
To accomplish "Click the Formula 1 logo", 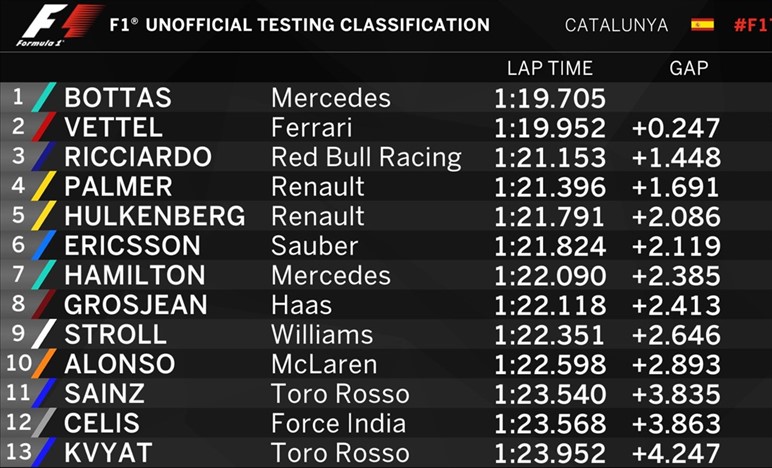I will pos(59,25).
